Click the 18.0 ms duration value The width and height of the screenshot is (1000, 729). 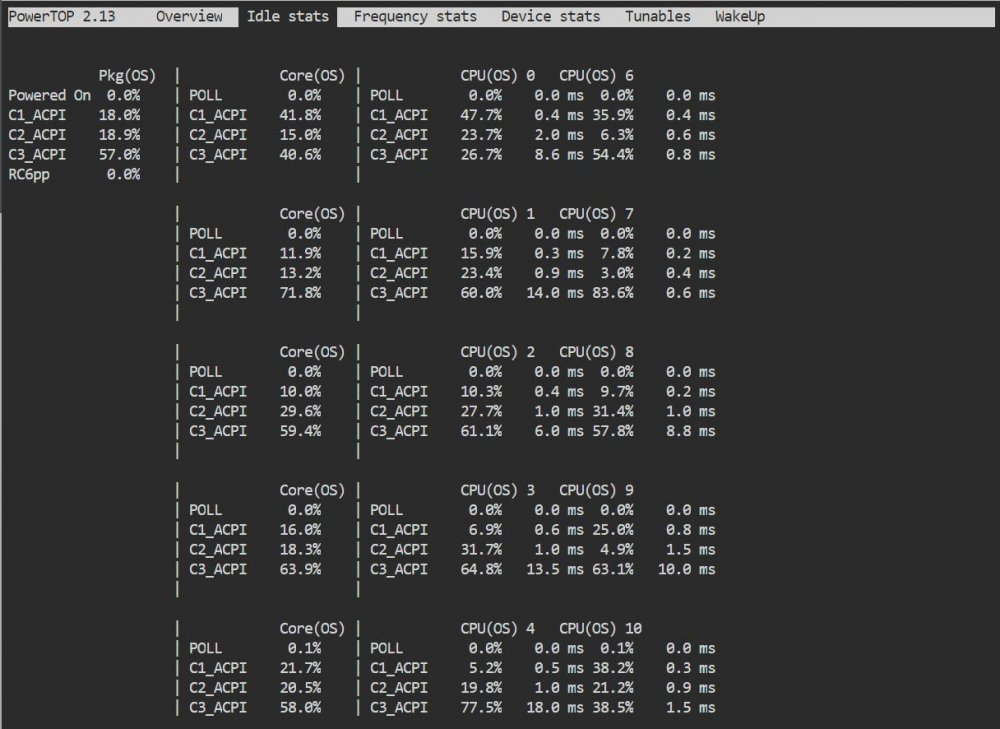click(x=555, y=708)
